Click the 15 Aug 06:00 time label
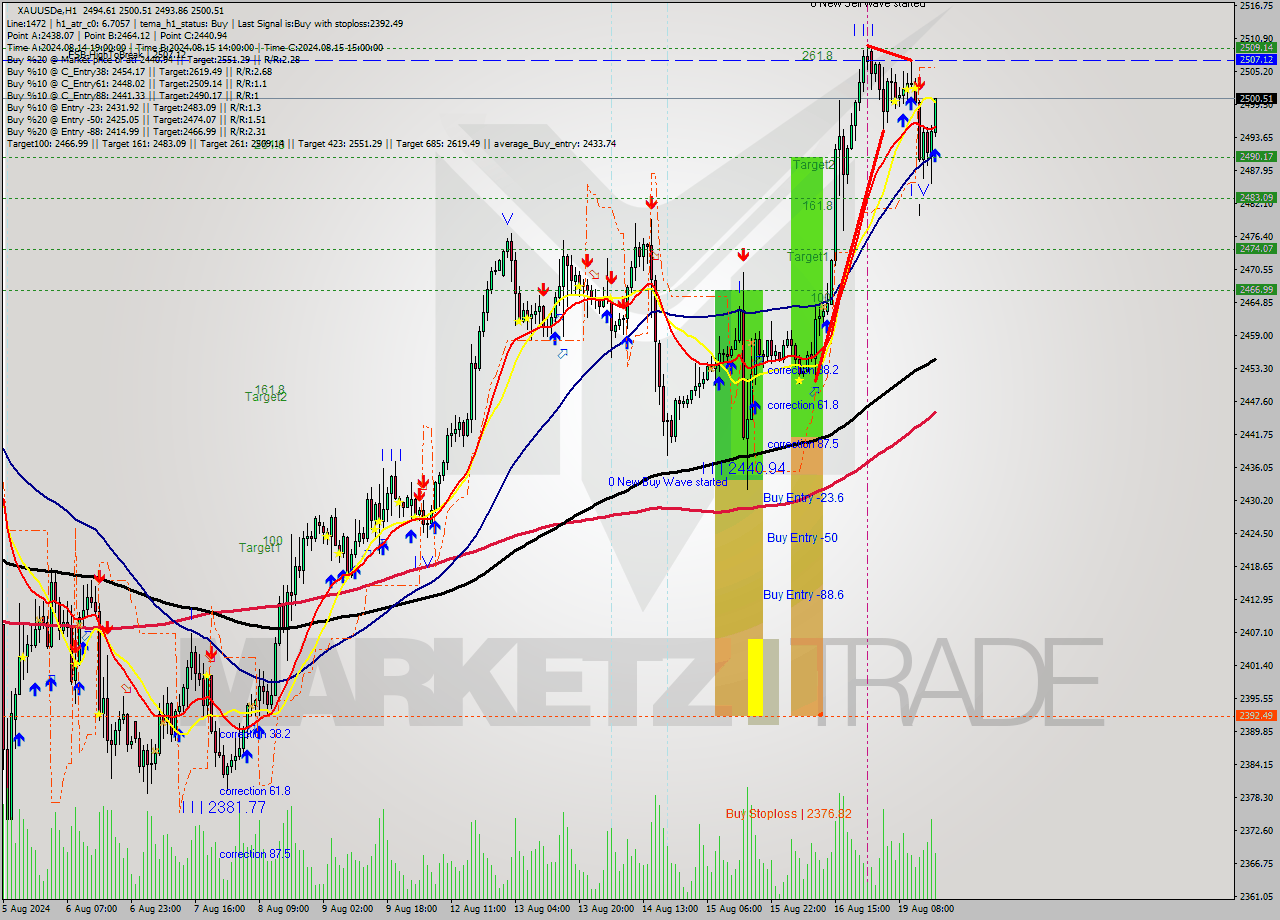Image resolution: width=1280 pixels, height=920 pixels. coord(734,909)
